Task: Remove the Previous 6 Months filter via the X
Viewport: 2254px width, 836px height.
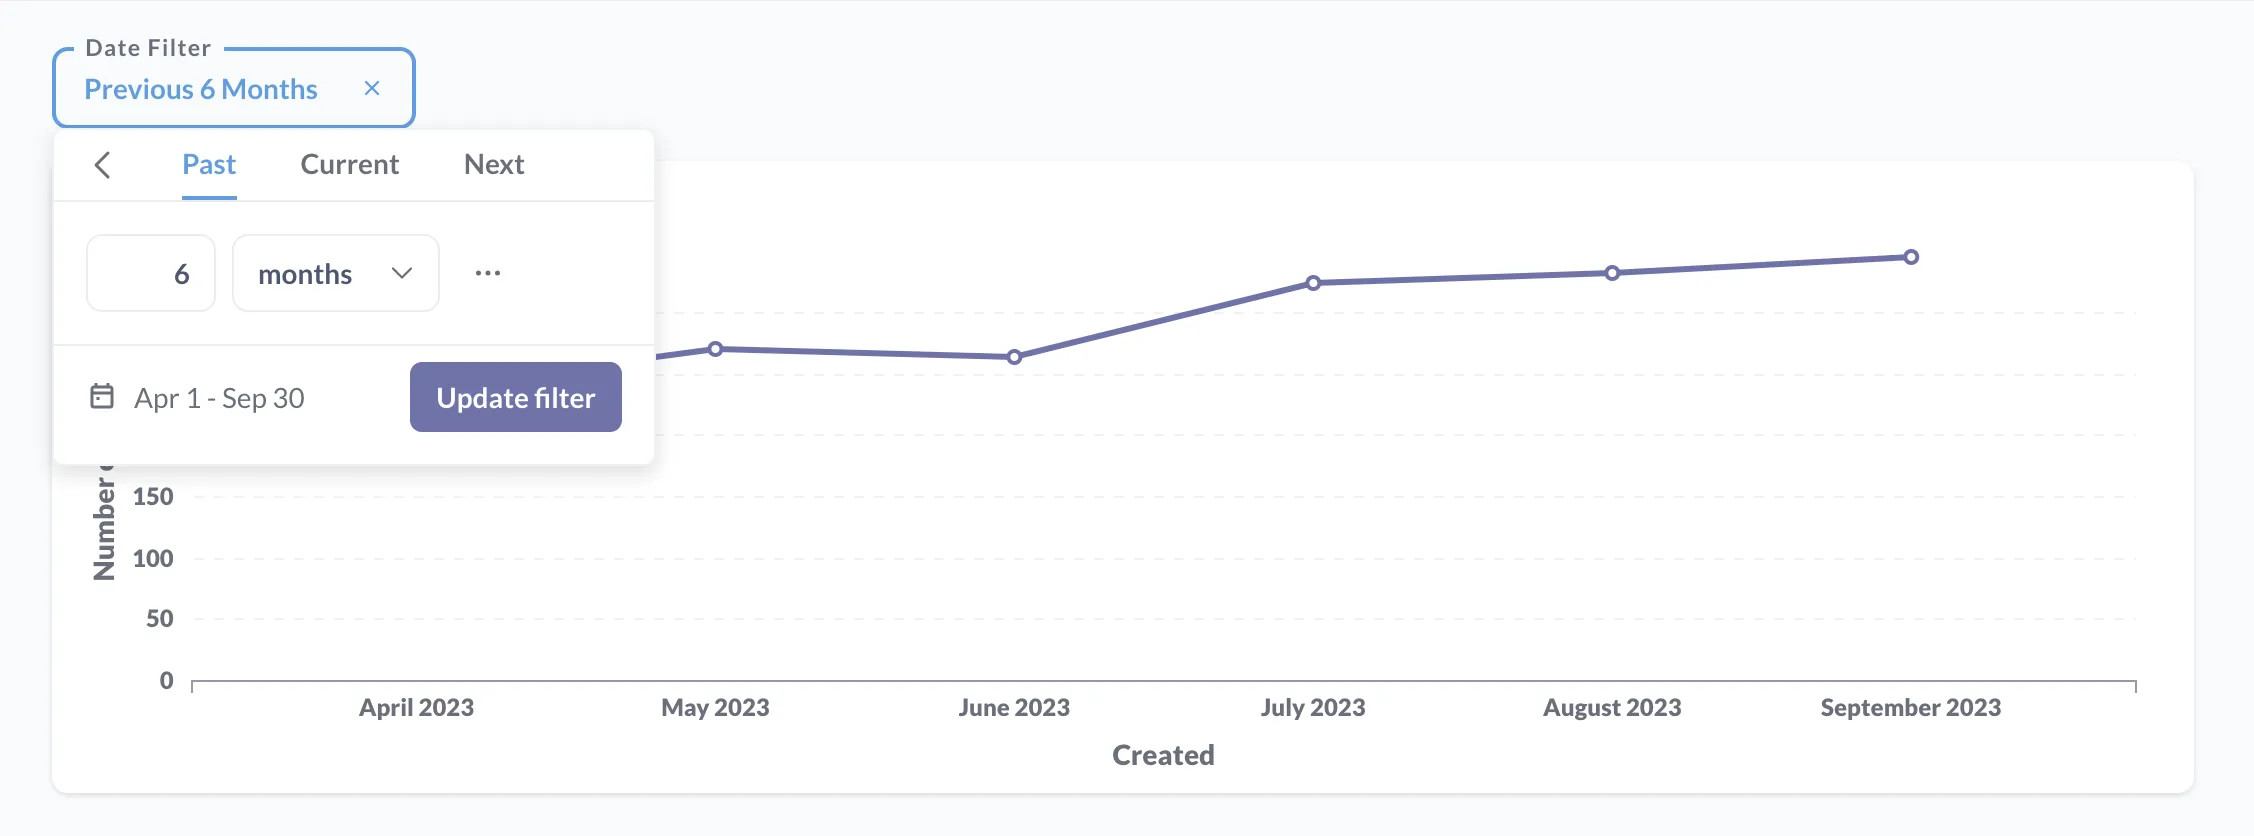Action: (x=372, y=88)
